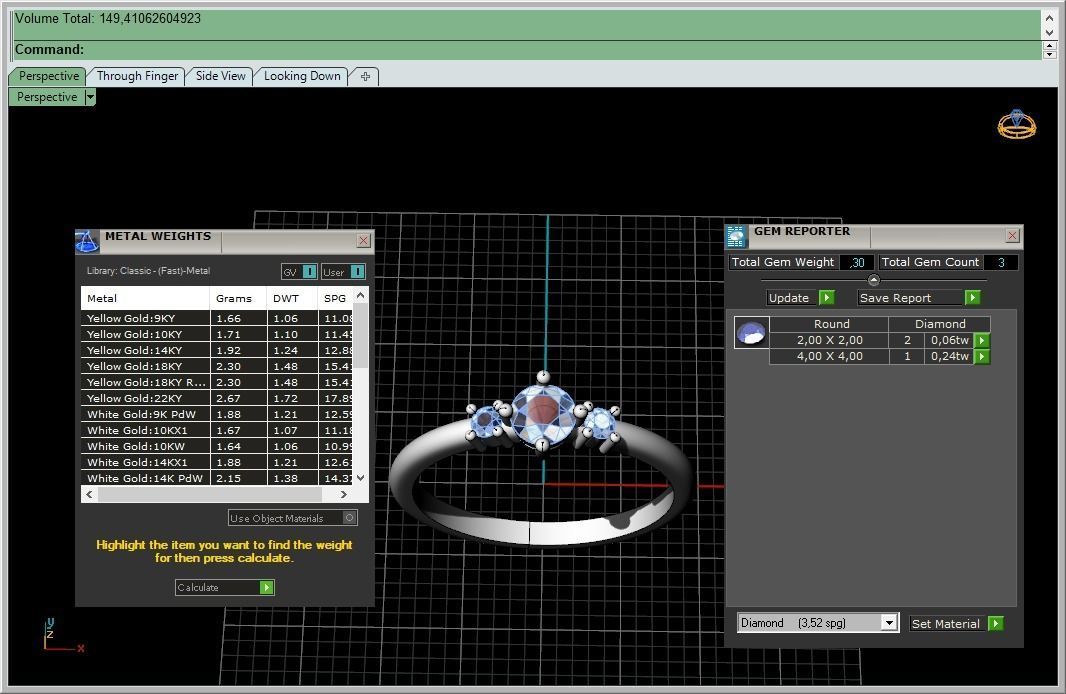Switch to the Side View tab

(220, 76)
